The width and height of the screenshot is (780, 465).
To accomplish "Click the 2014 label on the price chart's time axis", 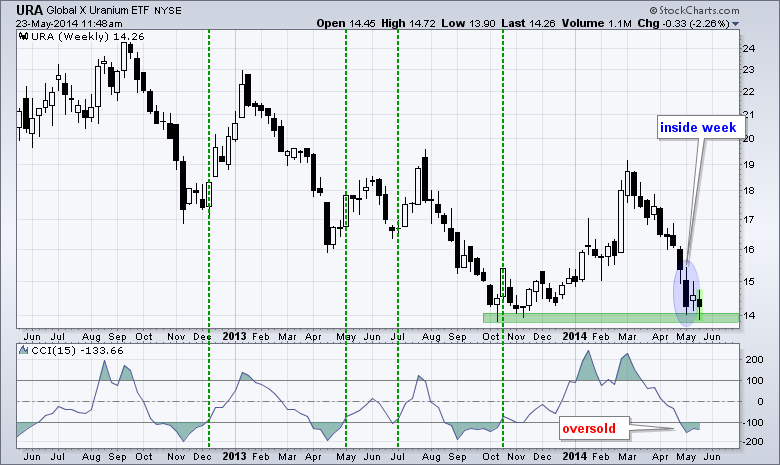I will pos(575,336).
